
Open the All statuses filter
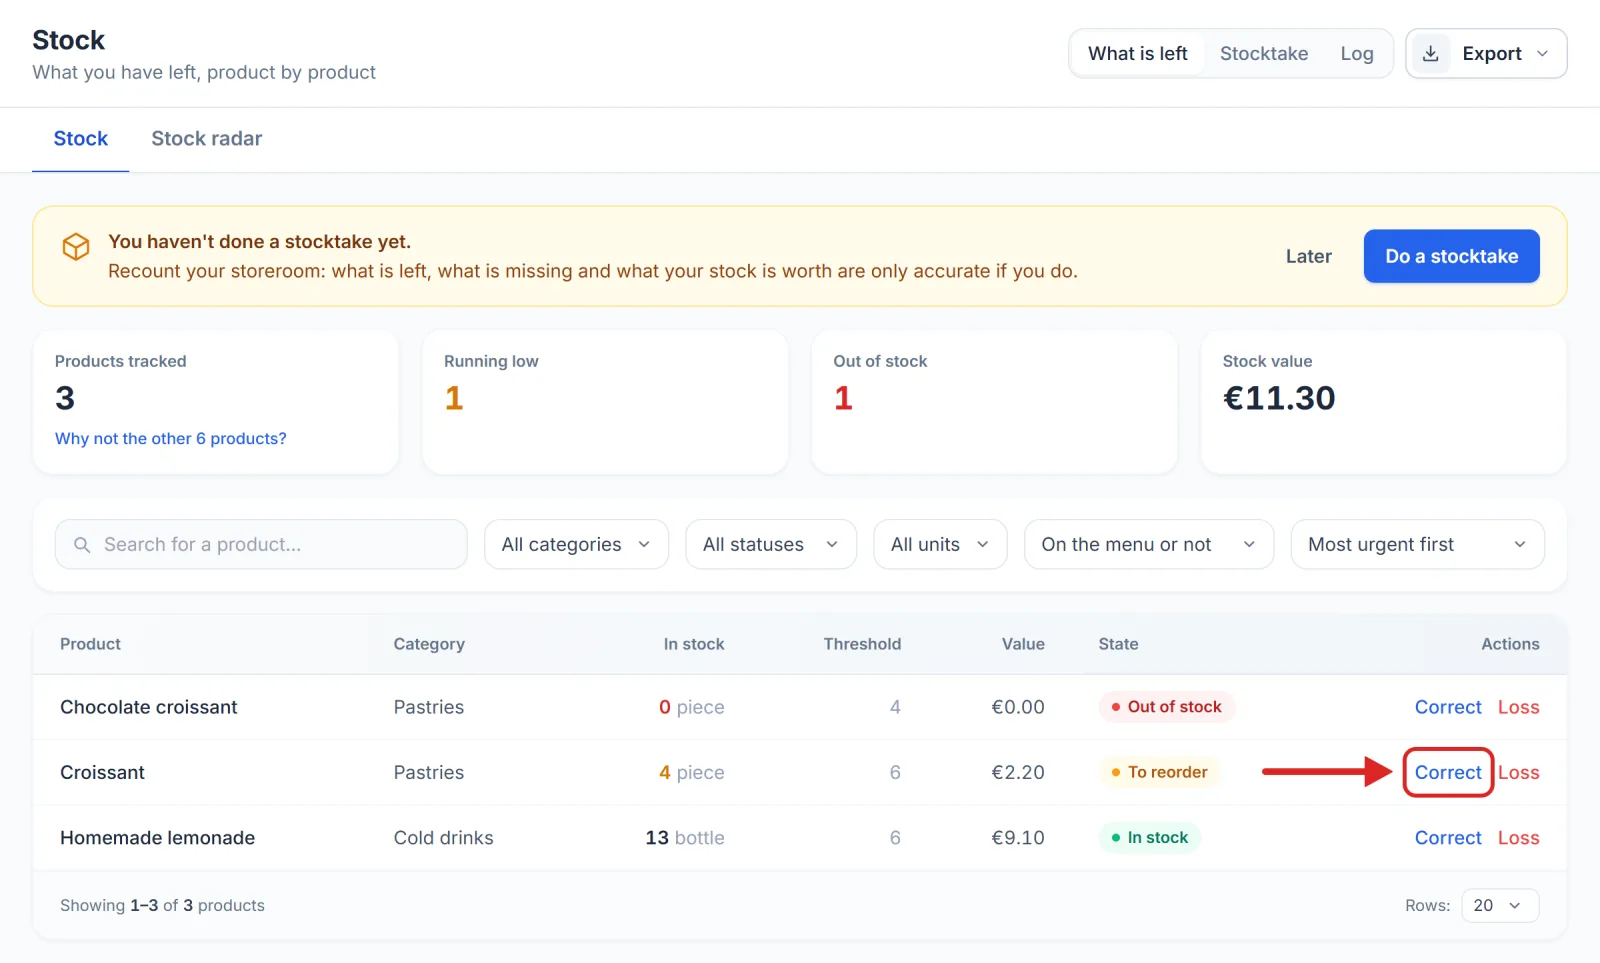tap(771, 544)
